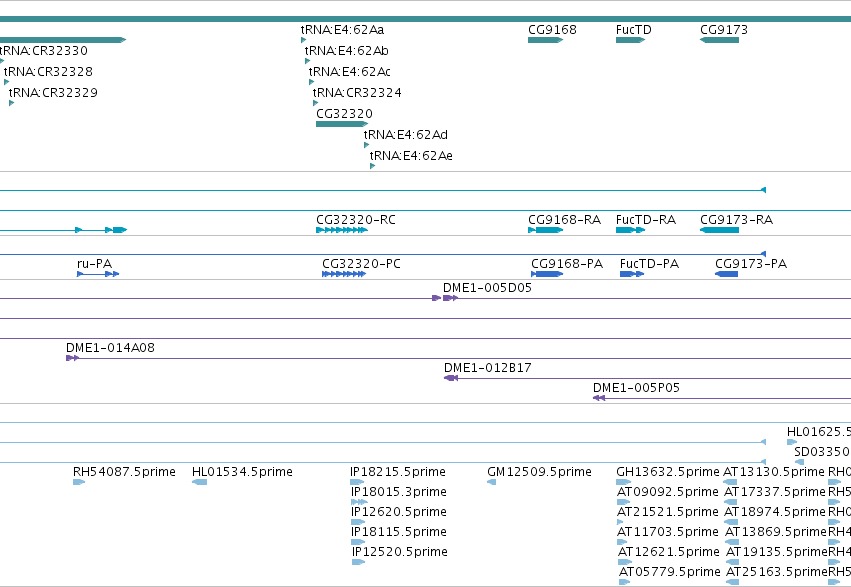Select EST IP18115.5prime
Screen dimensions: 851x587
pyautogui.click(x=358, y=542)
